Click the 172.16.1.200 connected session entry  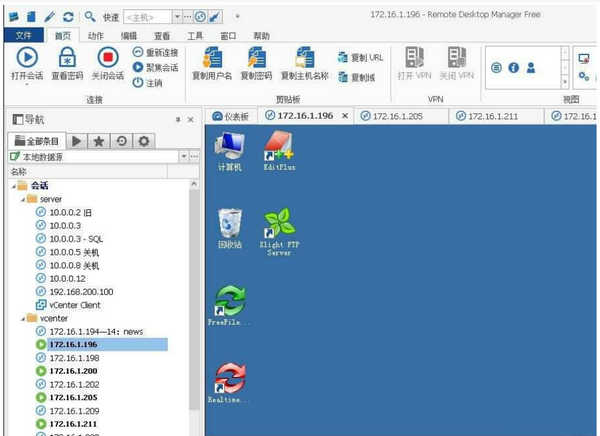click(x=67, y=371)
